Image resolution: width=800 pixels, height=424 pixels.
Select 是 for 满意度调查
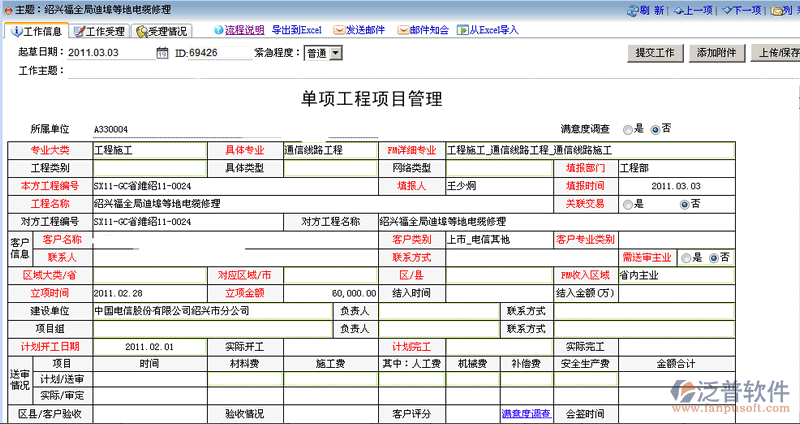pyautogui.click(x=627, y=129)
